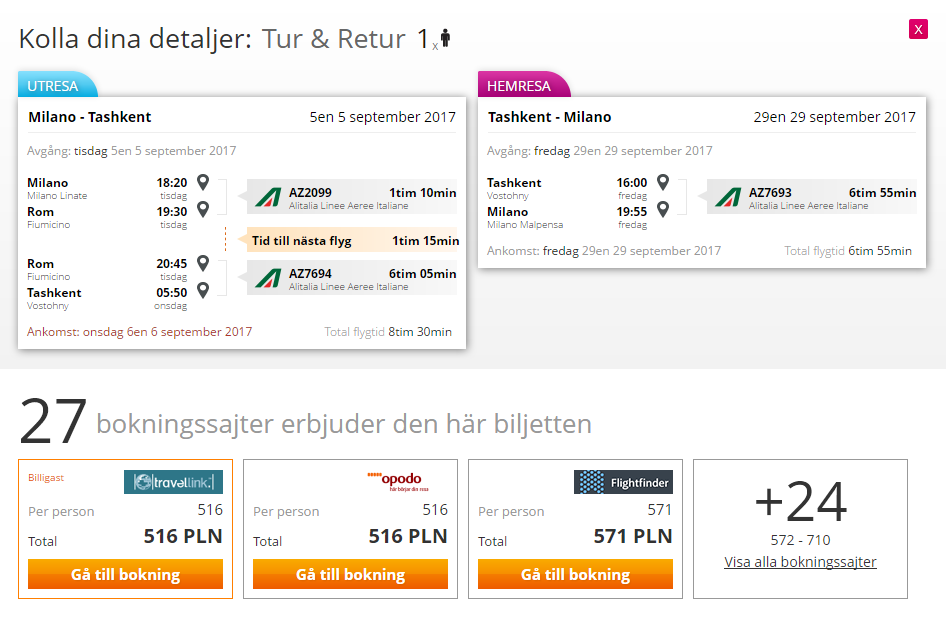The image size is (946, 618).
Task: Click the location pin at 18:20 Milano Linate
Action: (x=203, y=182)
